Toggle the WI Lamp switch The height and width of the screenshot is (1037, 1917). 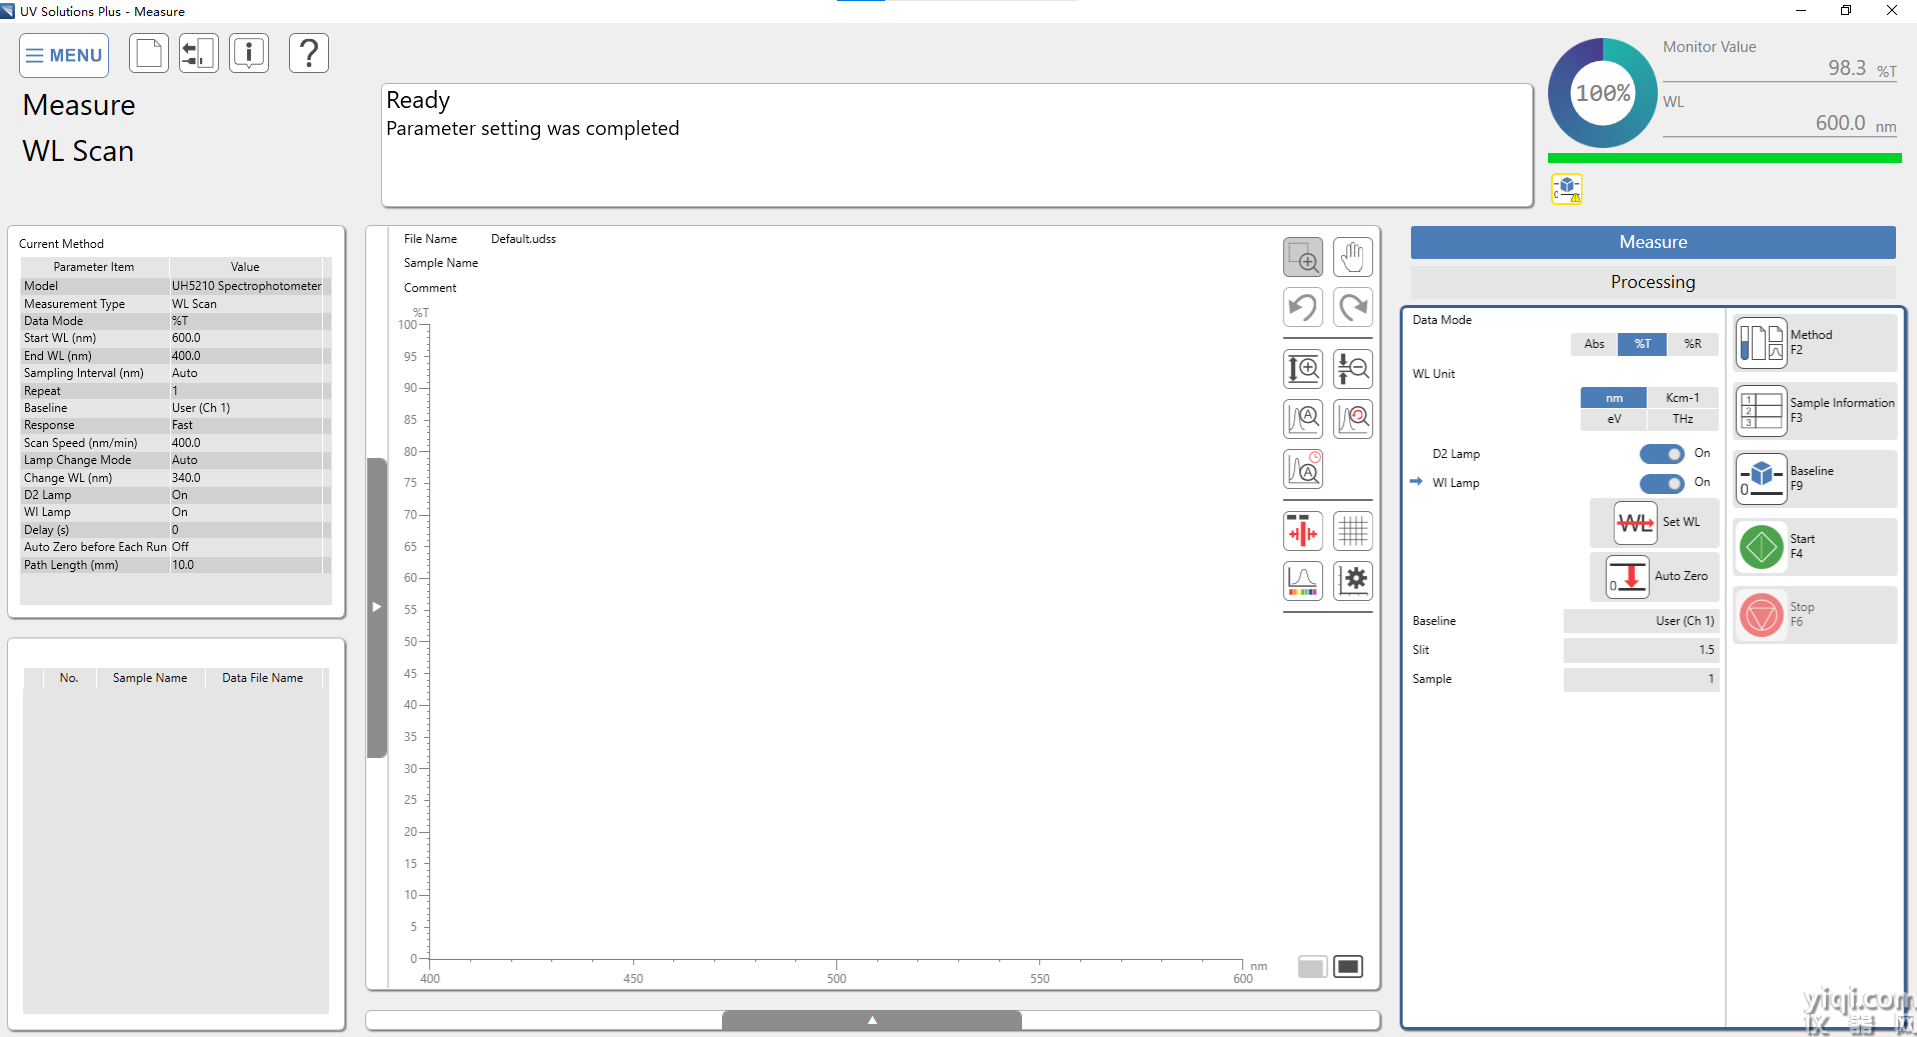tap(1662, 484)
